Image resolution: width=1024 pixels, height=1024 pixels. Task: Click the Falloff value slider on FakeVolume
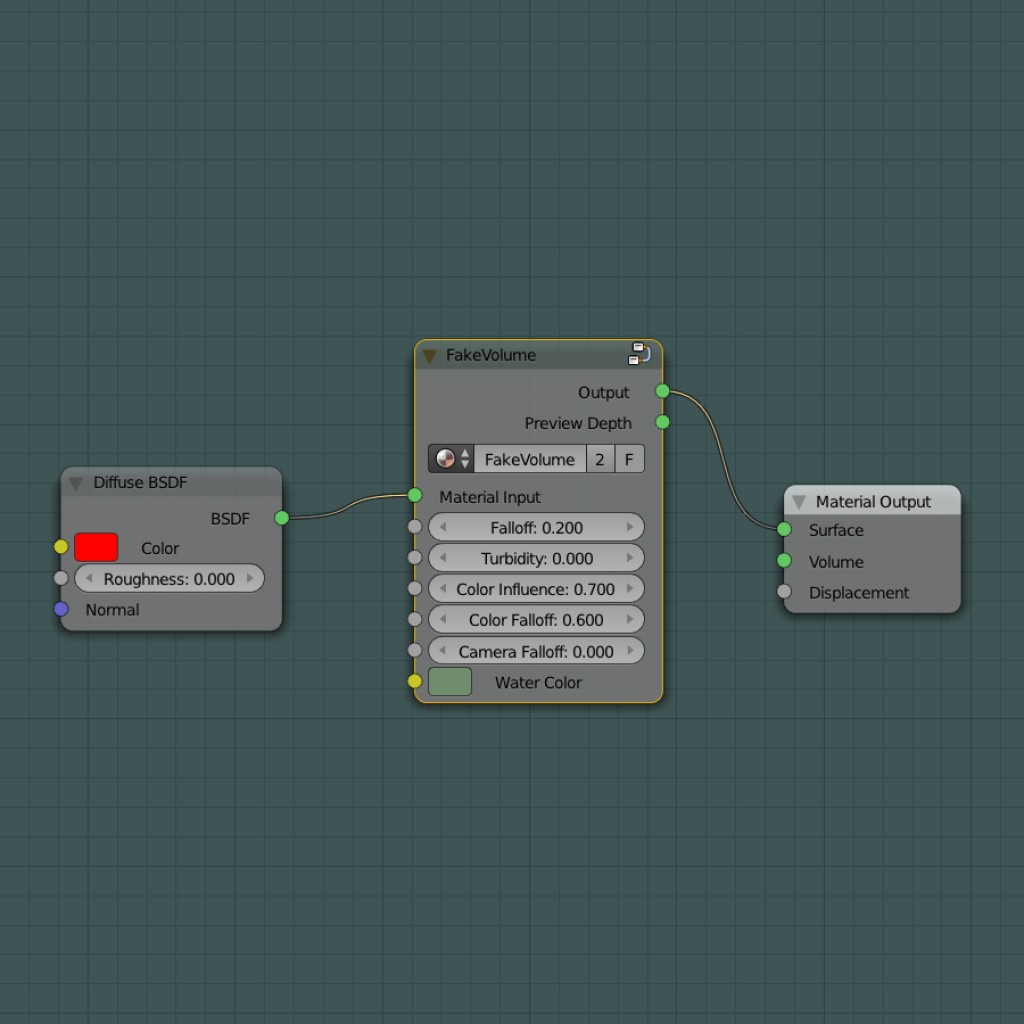[x=536, y=527]
